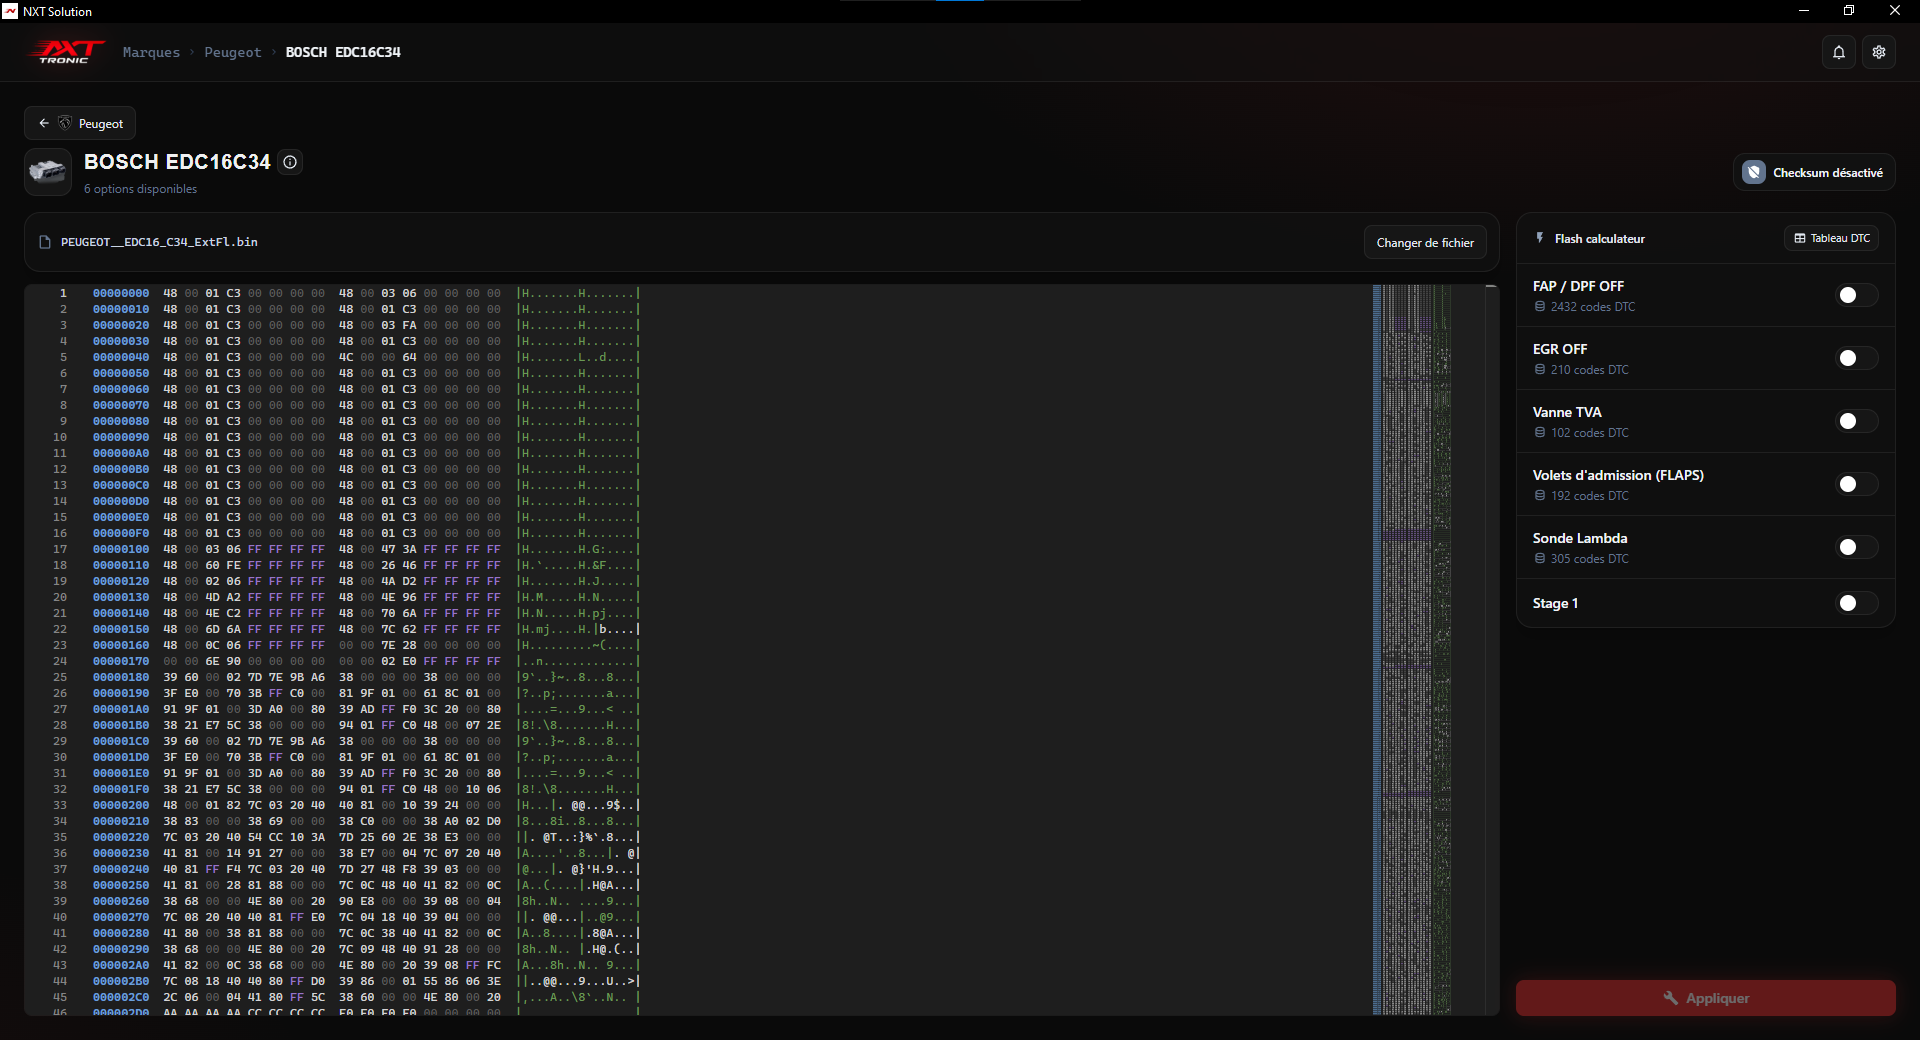Click the '210 codes DTC' label
The width and height of the screenshot is (1920, 1040).
1590,370
